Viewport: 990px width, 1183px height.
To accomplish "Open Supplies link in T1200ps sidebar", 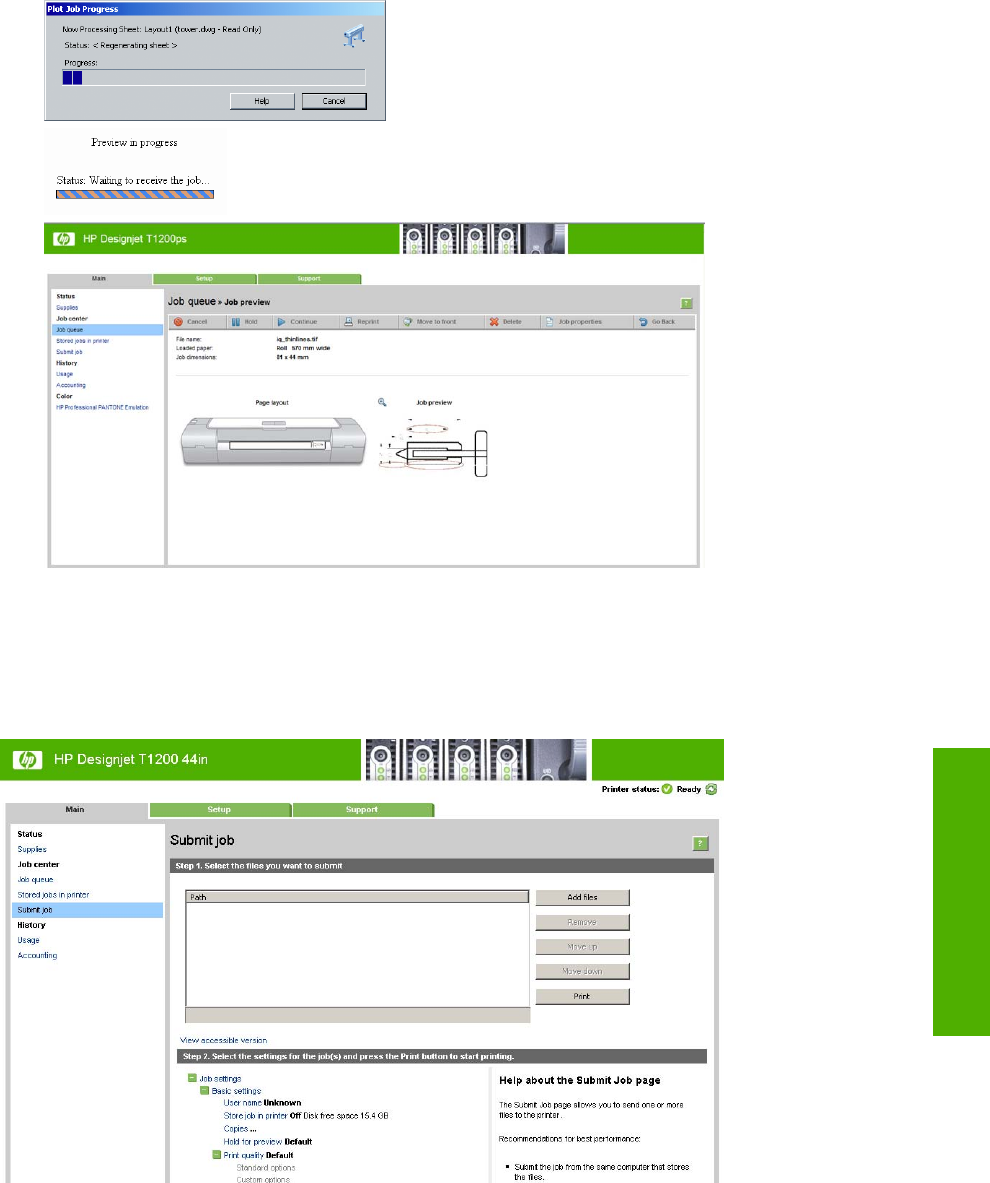I will tap(67, 308).
